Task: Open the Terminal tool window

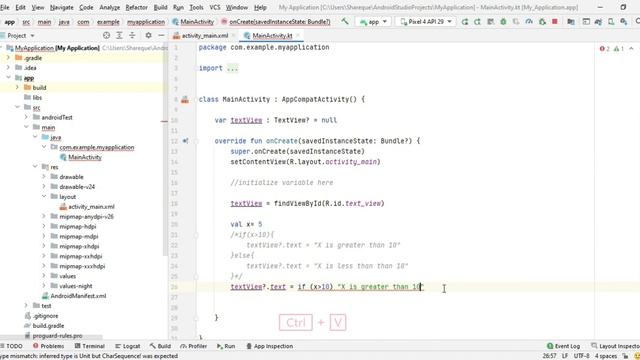Action: coord(90,346)
